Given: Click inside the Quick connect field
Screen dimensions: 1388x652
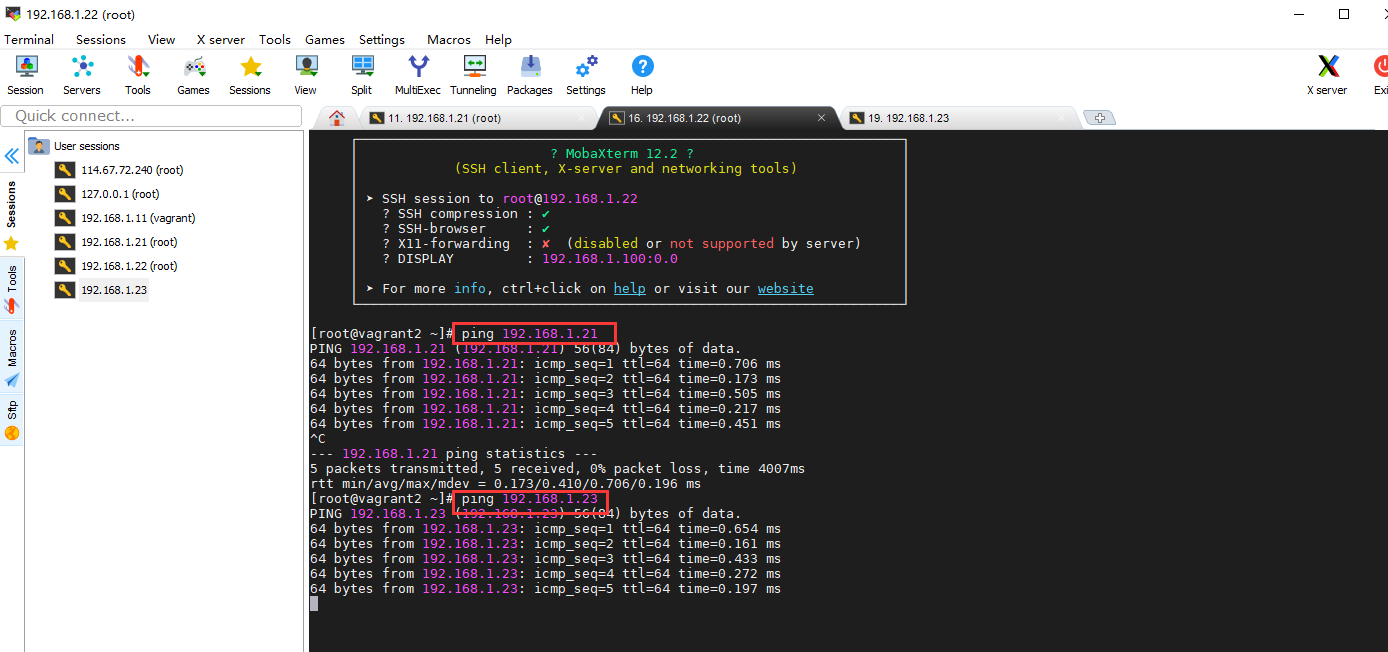Looking at the screenshot, I should tap(150, 116).
